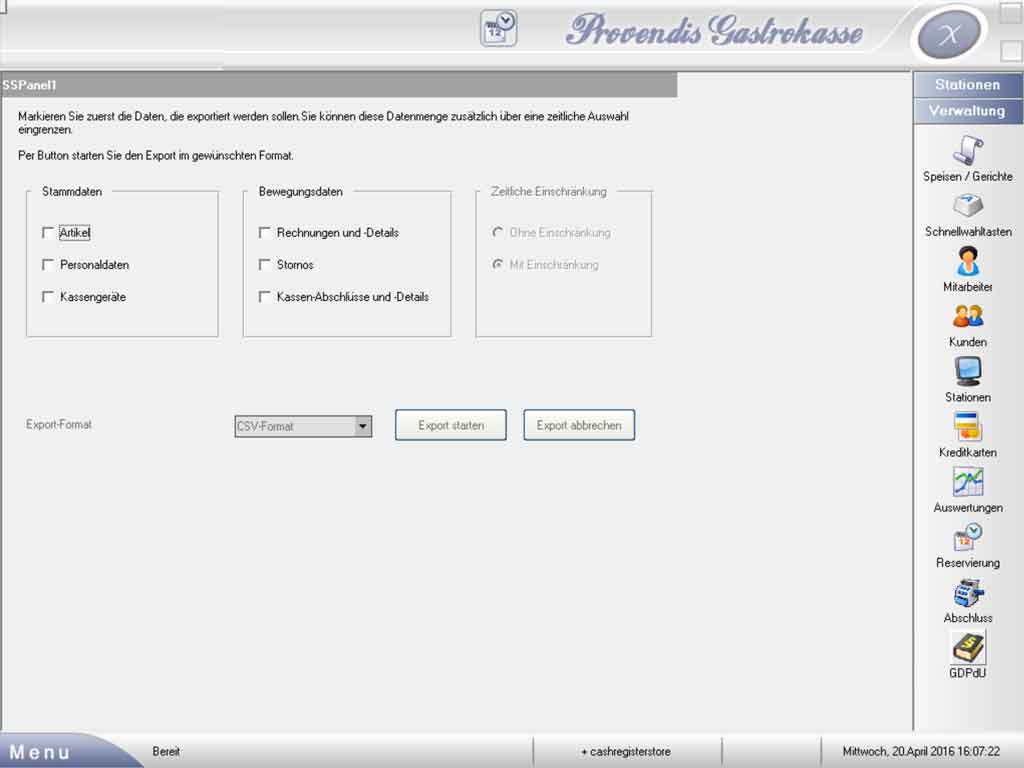Click the Export abbrechen button
The height and width of the screenshot is (768, 1024).
[579, 425]
